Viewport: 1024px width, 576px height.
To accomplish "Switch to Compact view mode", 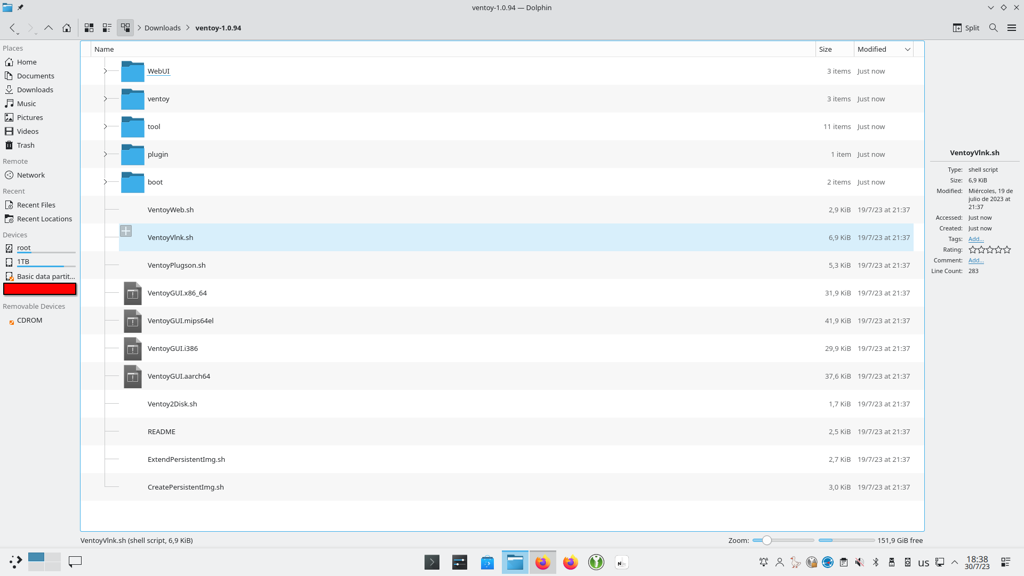I will coord(107,28).
